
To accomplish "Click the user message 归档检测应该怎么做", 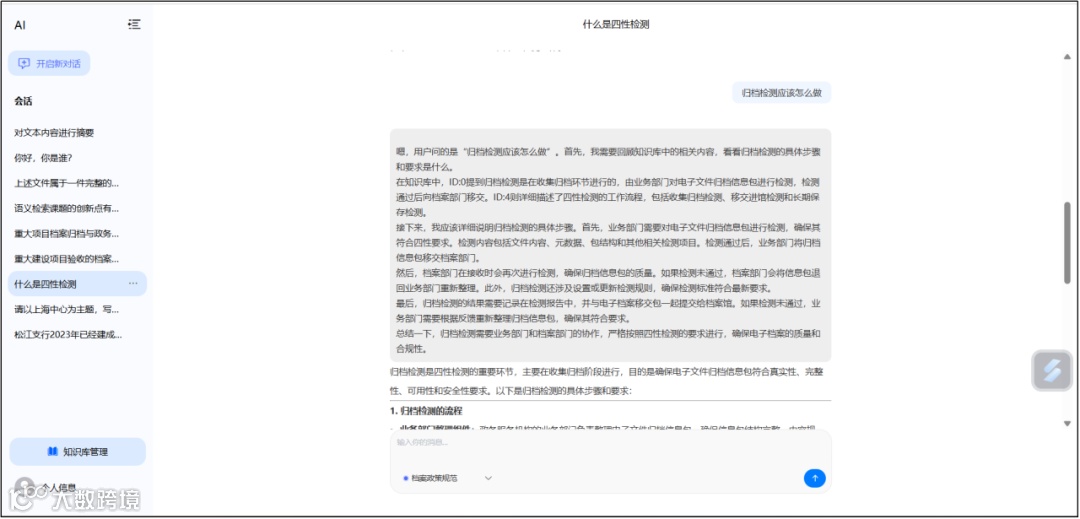I will 781,92.
